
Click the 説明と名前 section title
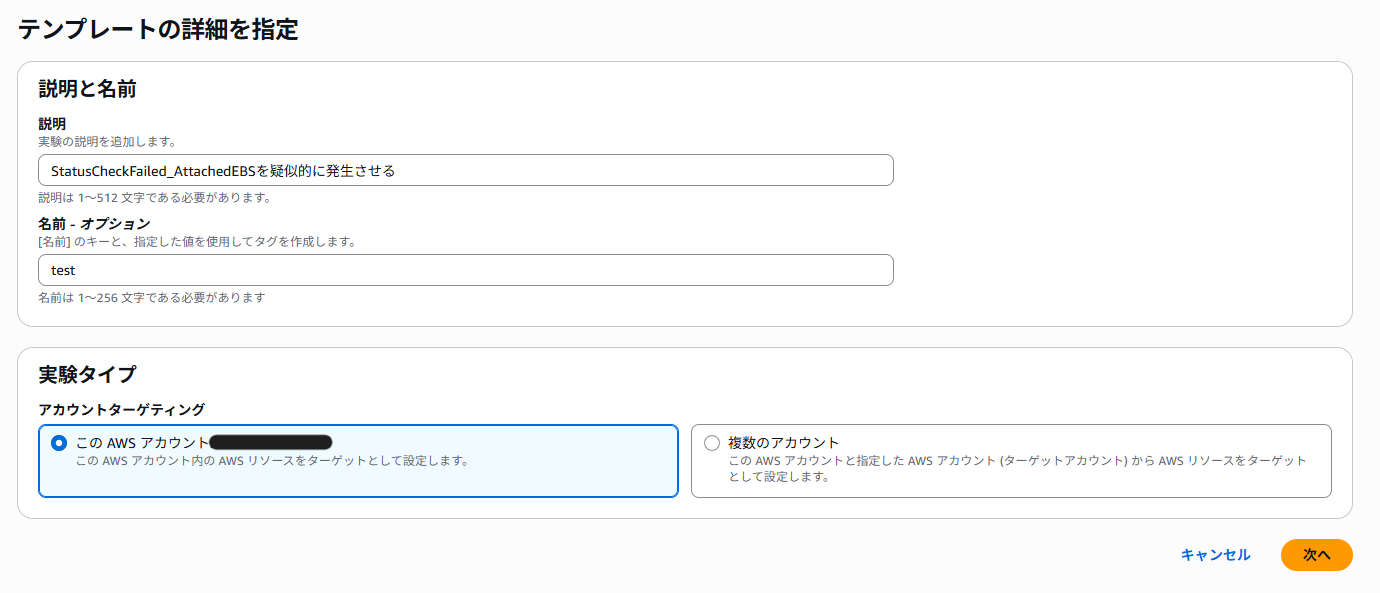87,89
